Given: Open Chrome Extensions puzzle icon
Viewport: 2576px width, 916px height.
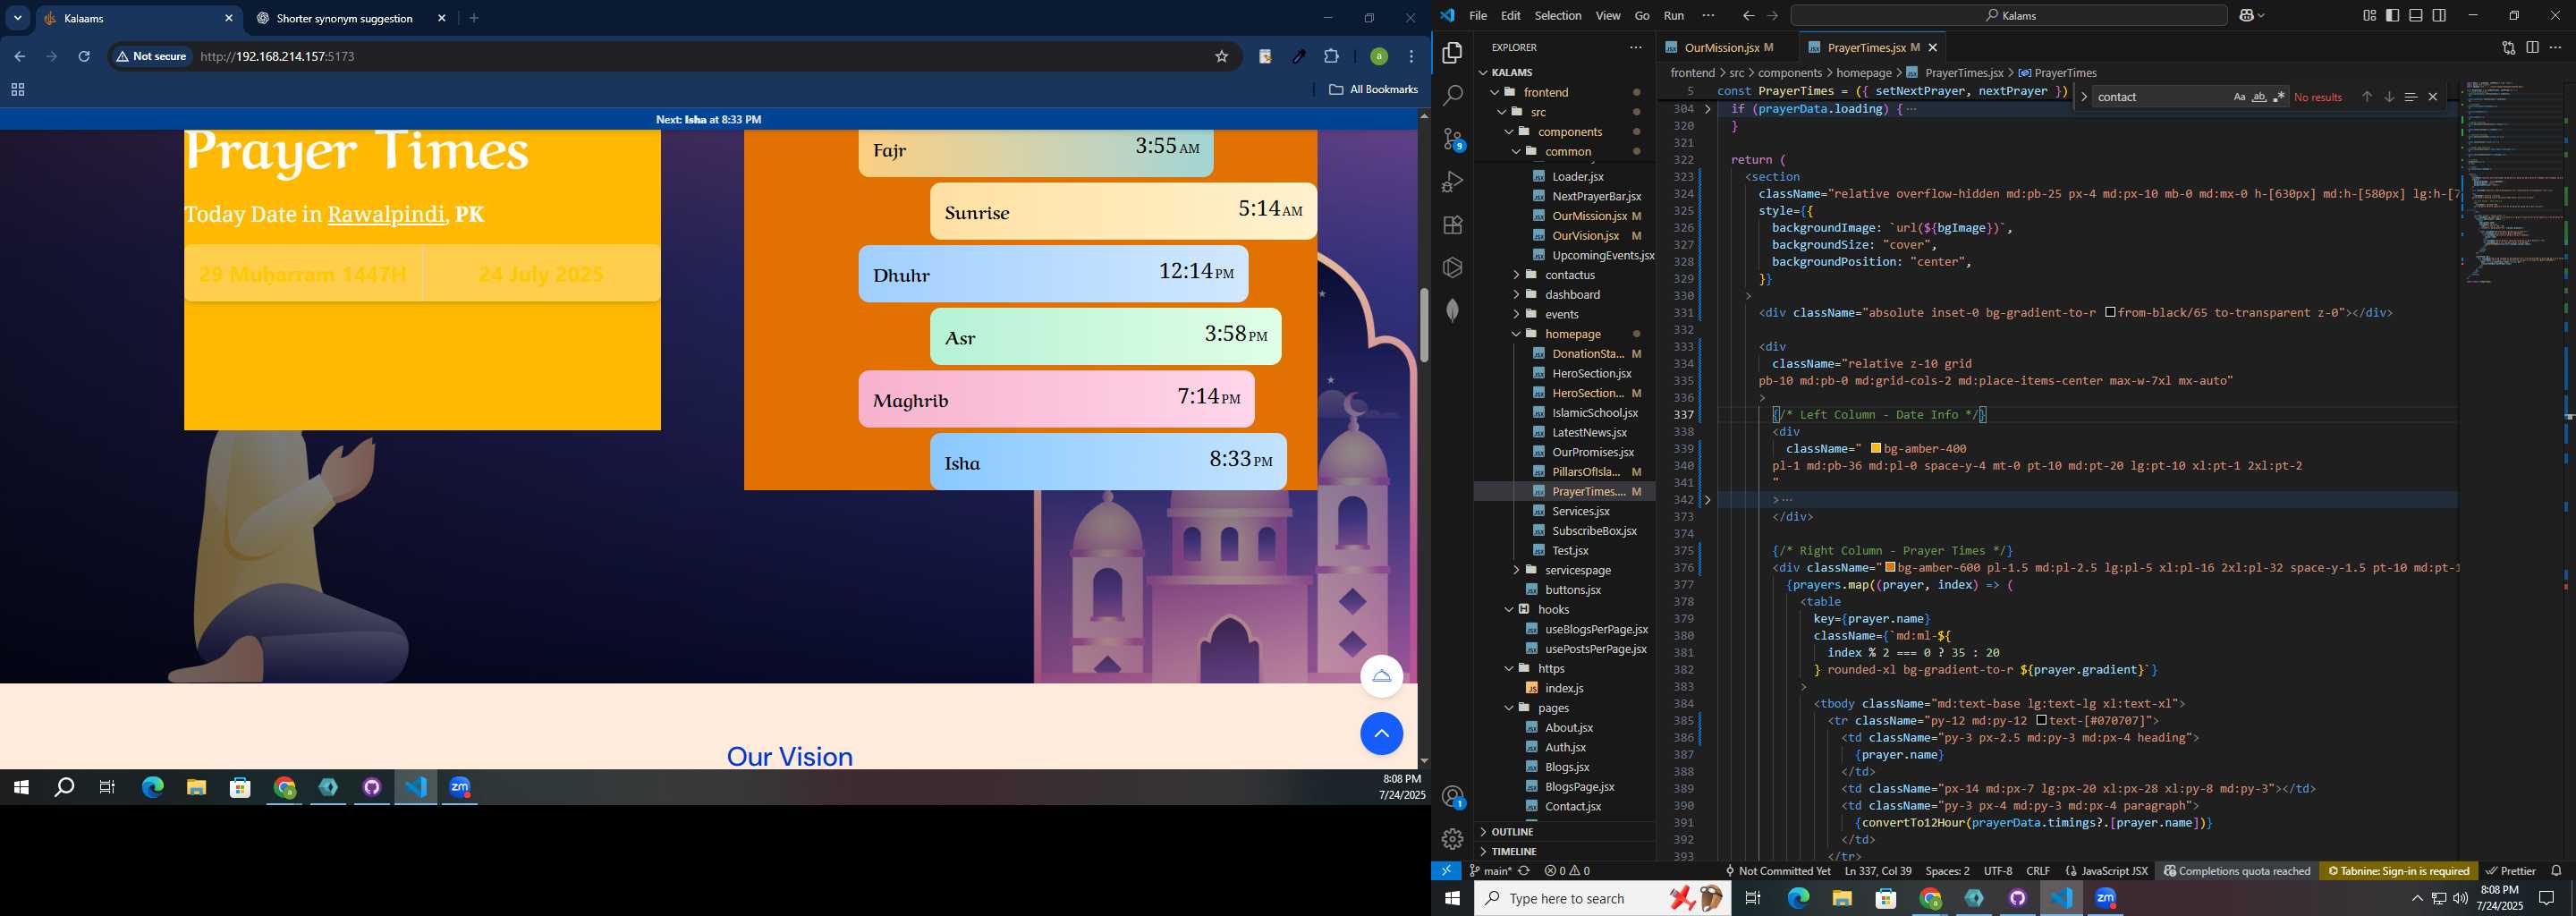Looking at the screenshot, I should tap(1331, 57).
